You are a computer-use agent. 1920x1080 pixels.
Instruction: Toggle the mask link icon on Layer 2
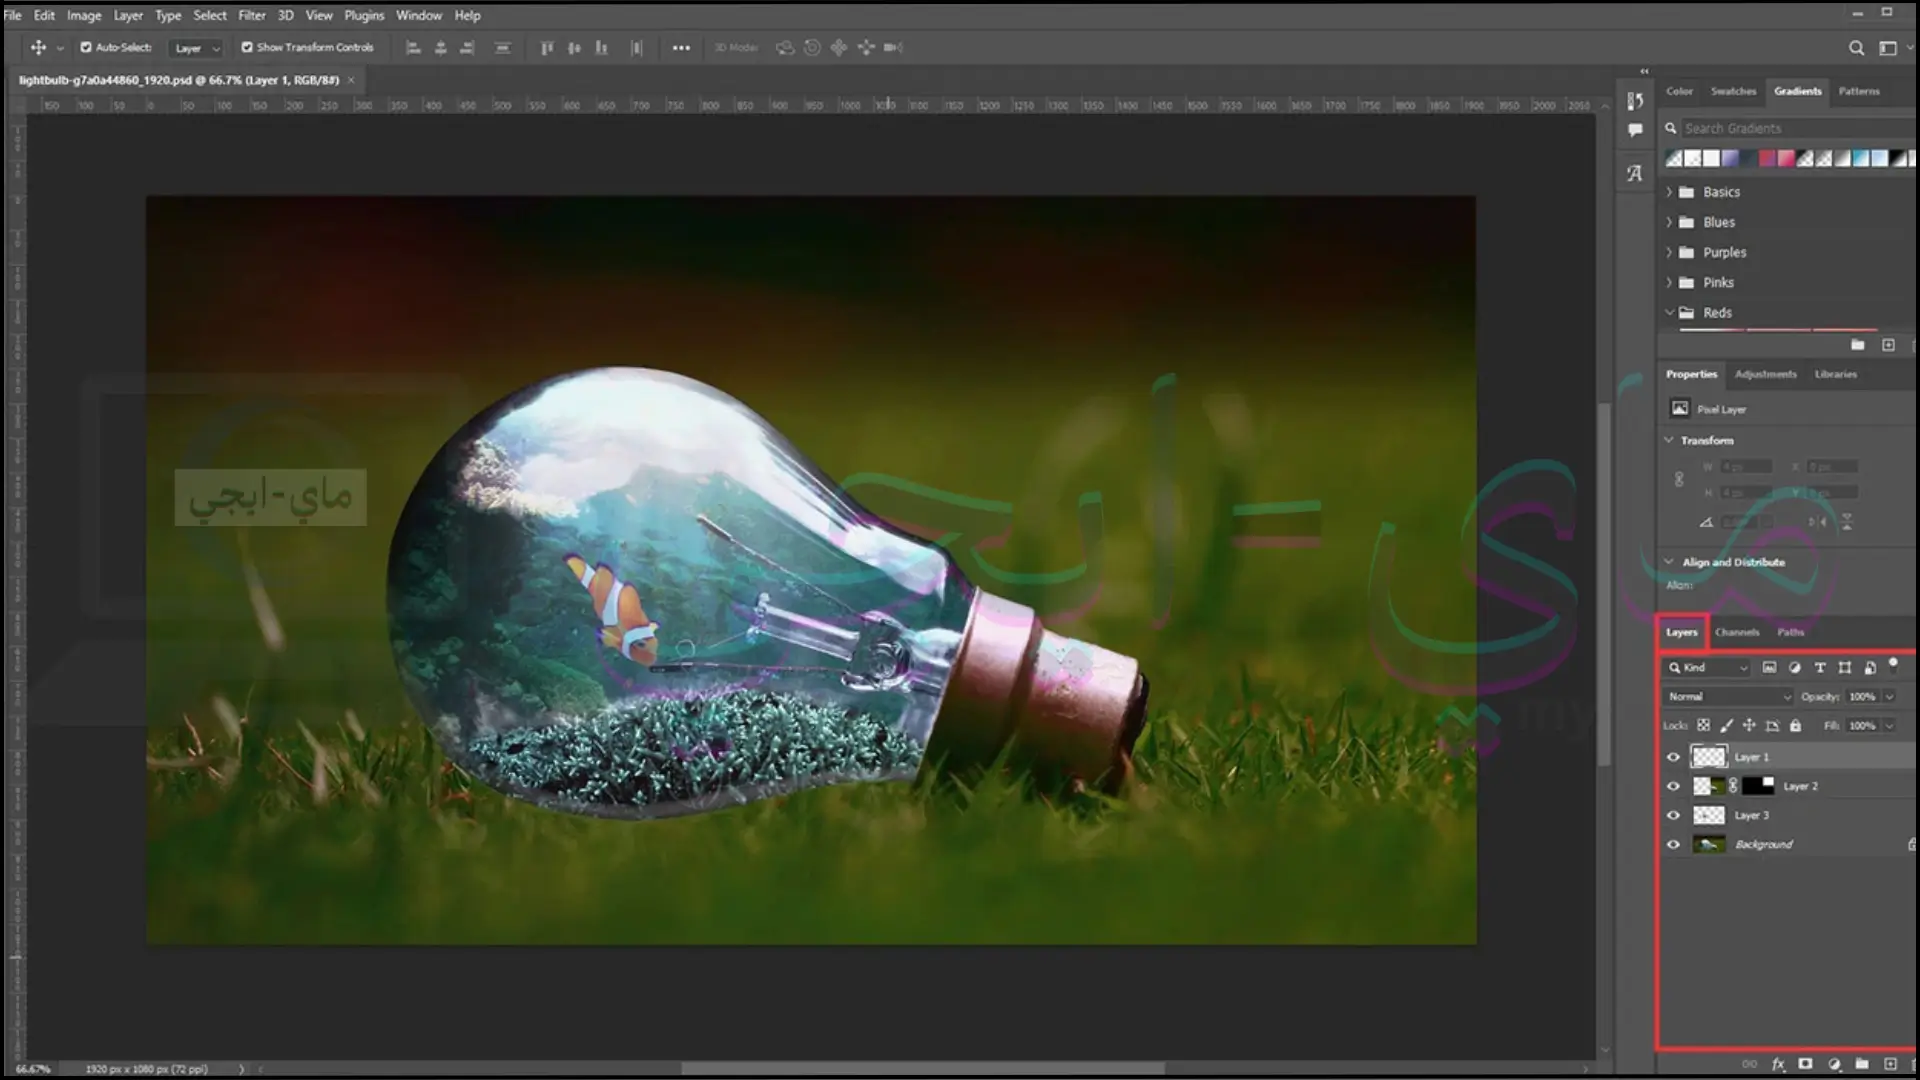tap(1733, 786)
